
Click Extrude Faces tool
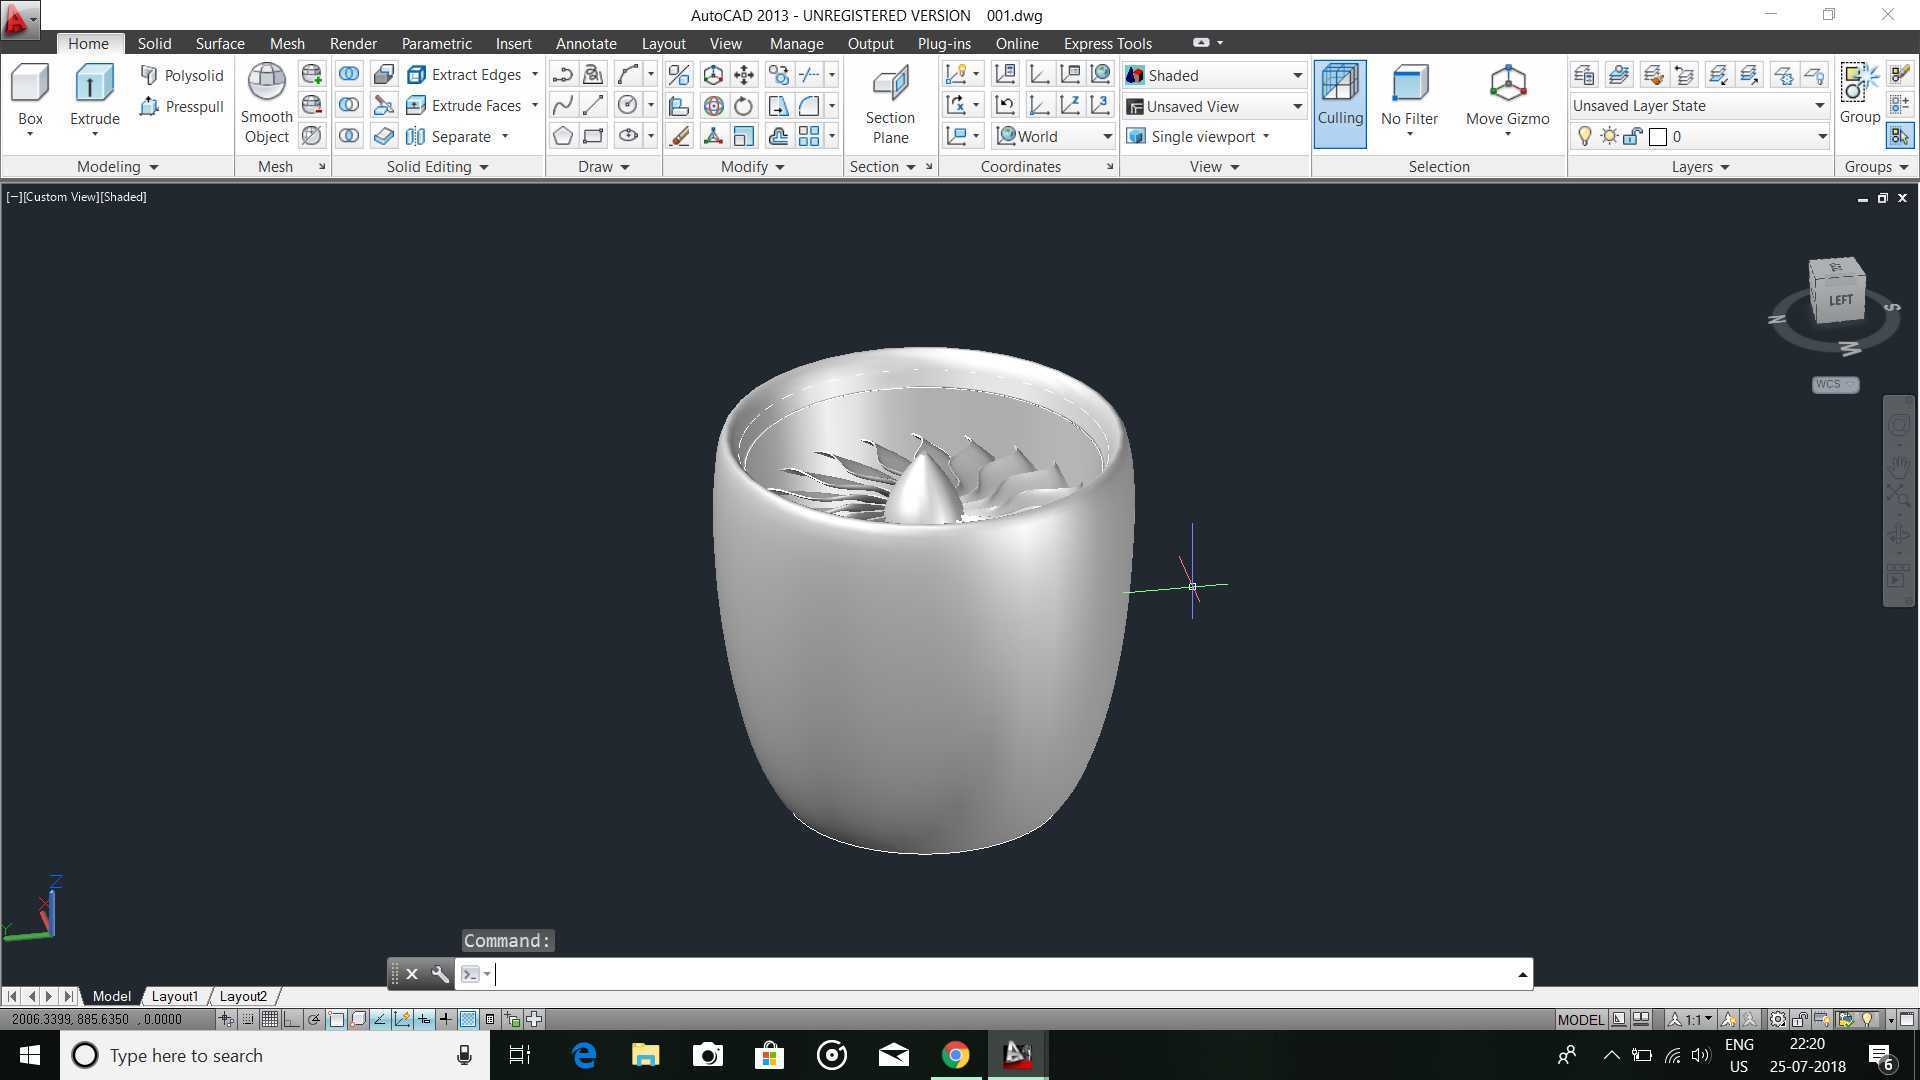coord(464,105)
